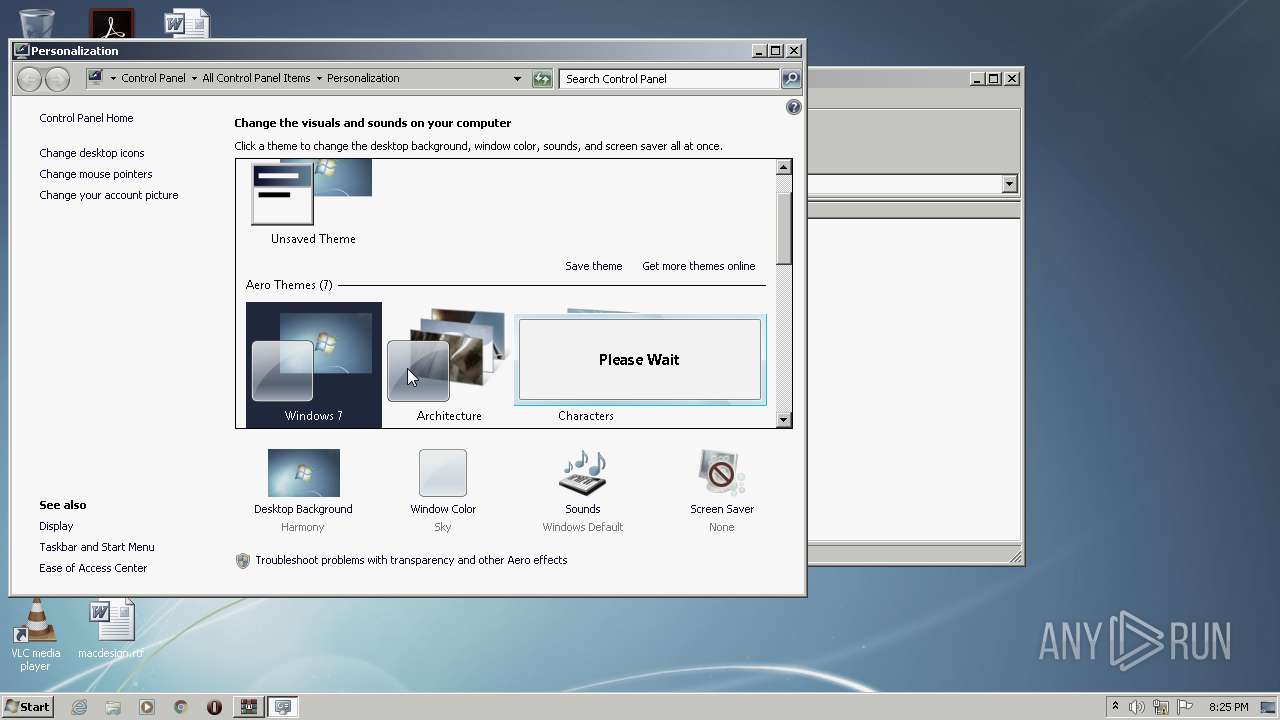Viewport: 1280px width, 720px height.
Task: Open VLC media player desktop shortcut
Action: coord(35,635)
